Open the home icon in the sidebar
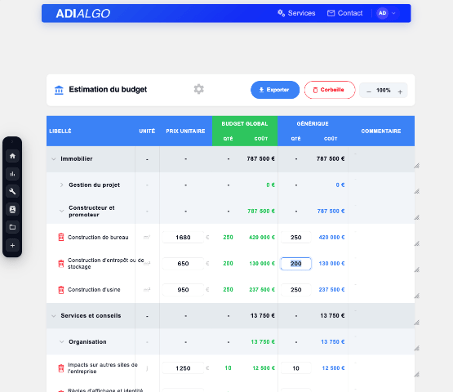The image size is (453, 392). pos(12,156)
